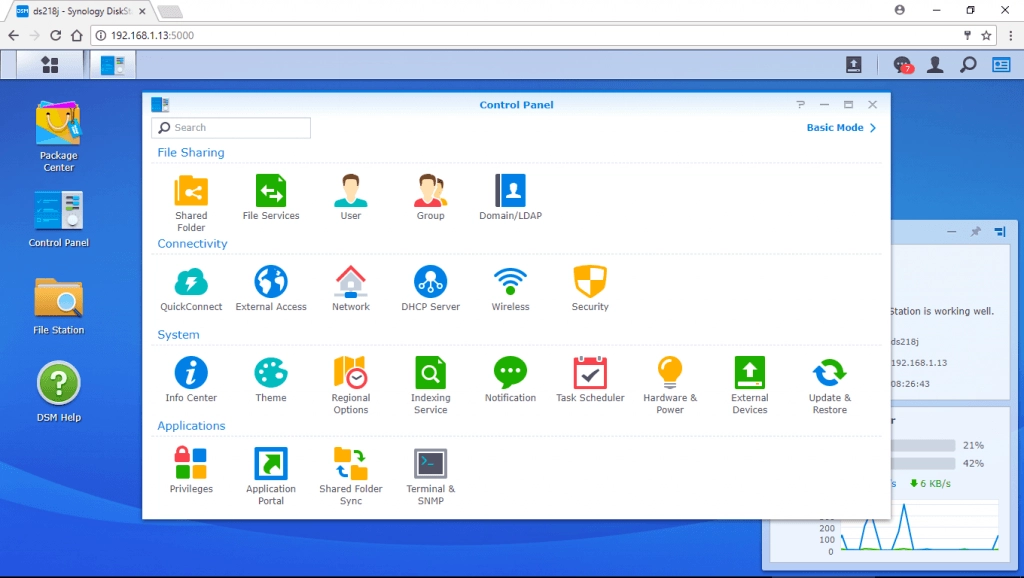Open Shared Folder settings
Viewport: 1024px width, 578px height.
[x=190, y=195]
